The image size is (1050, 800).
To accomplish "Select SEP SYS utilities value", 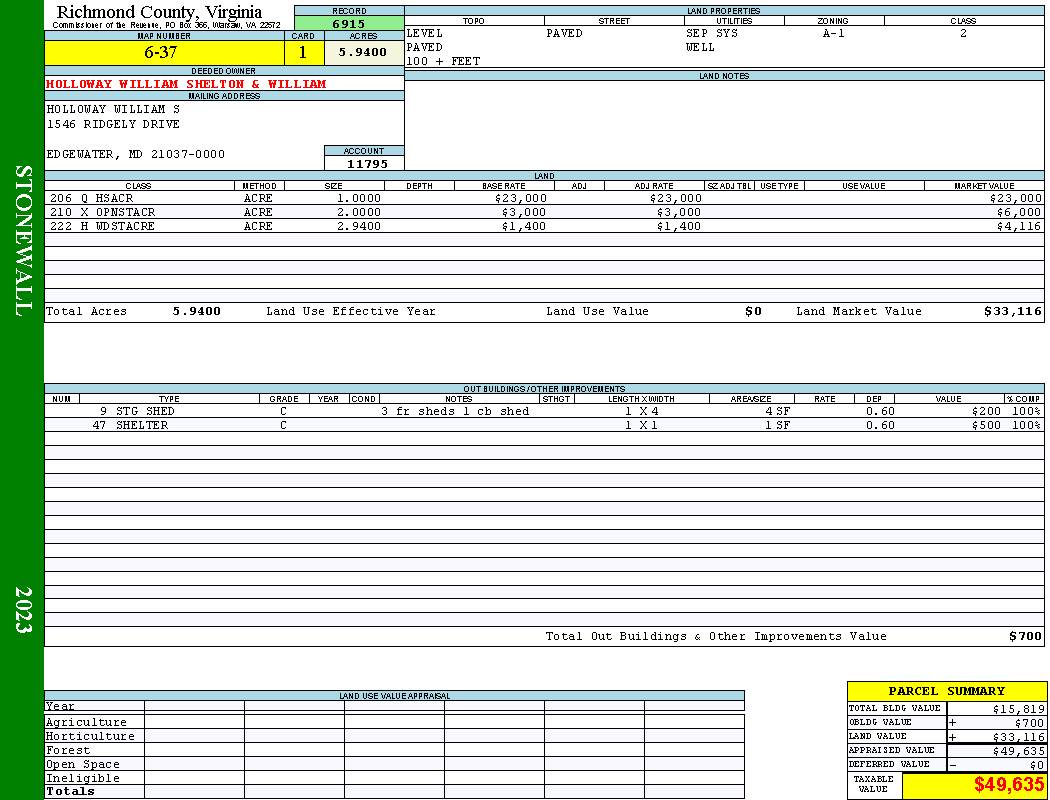I will click(x=712, y=33).
